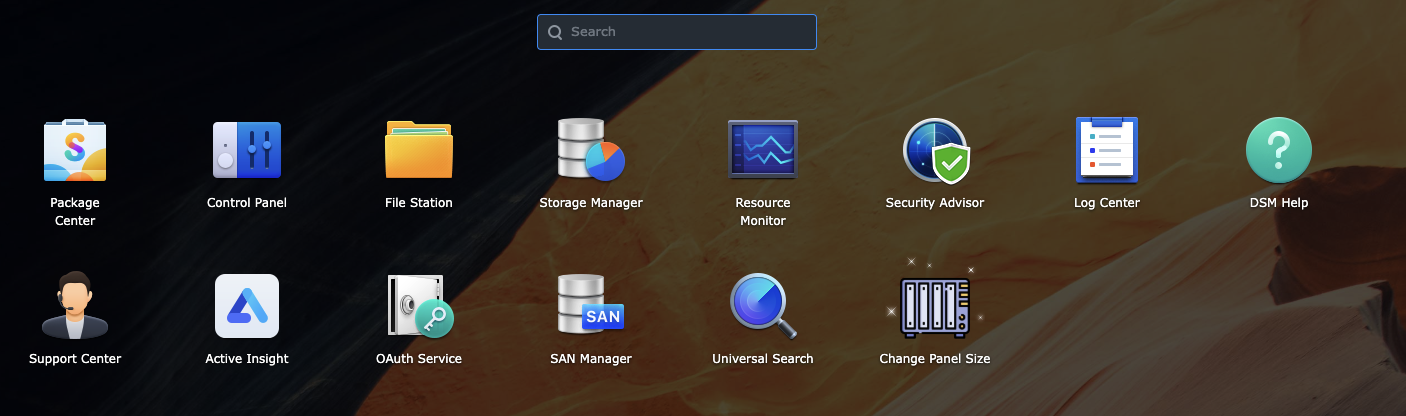
Task: Click the "Support Center" label text
Action: [x=75, y=359]
